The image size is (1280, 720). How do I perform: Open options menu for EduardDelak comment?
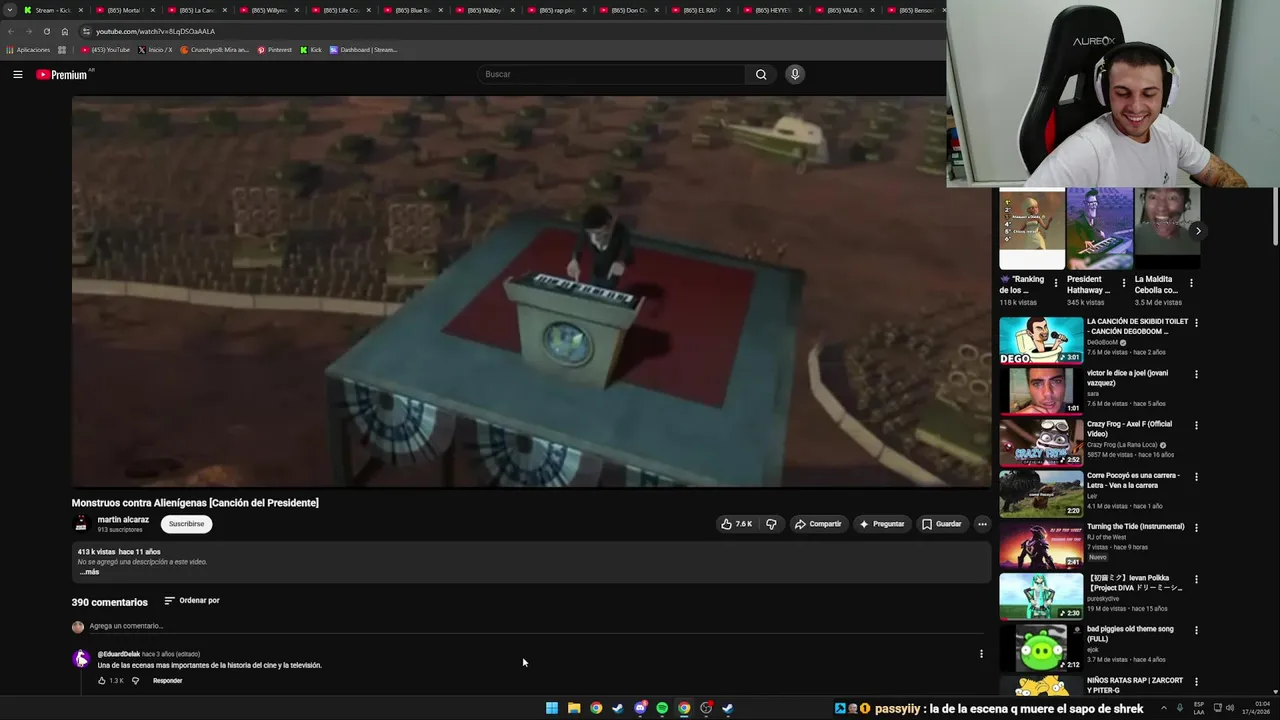tap(981, 654)
